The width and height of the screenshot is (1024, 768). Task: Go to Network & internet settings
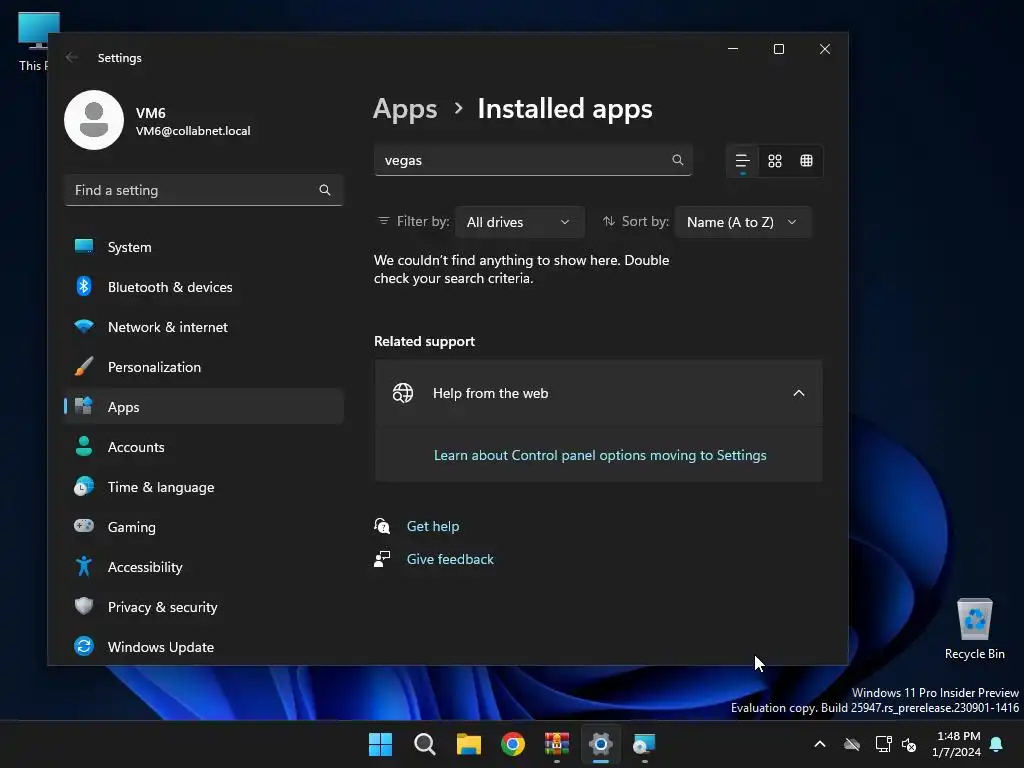204,327
